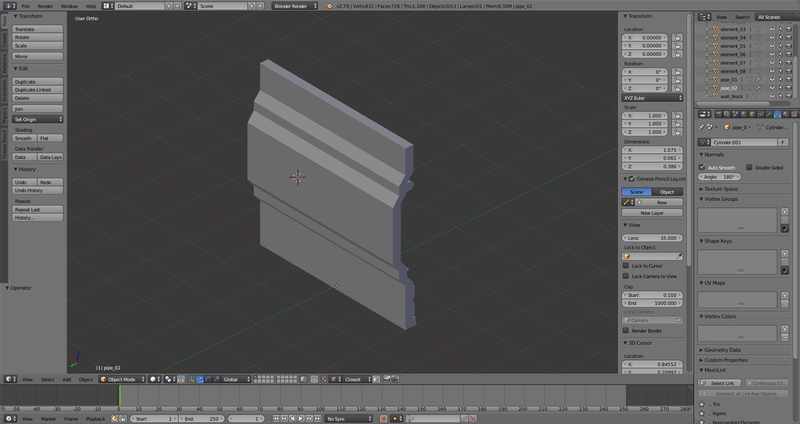Switch grease pencil to Object tab

[x=667, y=191]
